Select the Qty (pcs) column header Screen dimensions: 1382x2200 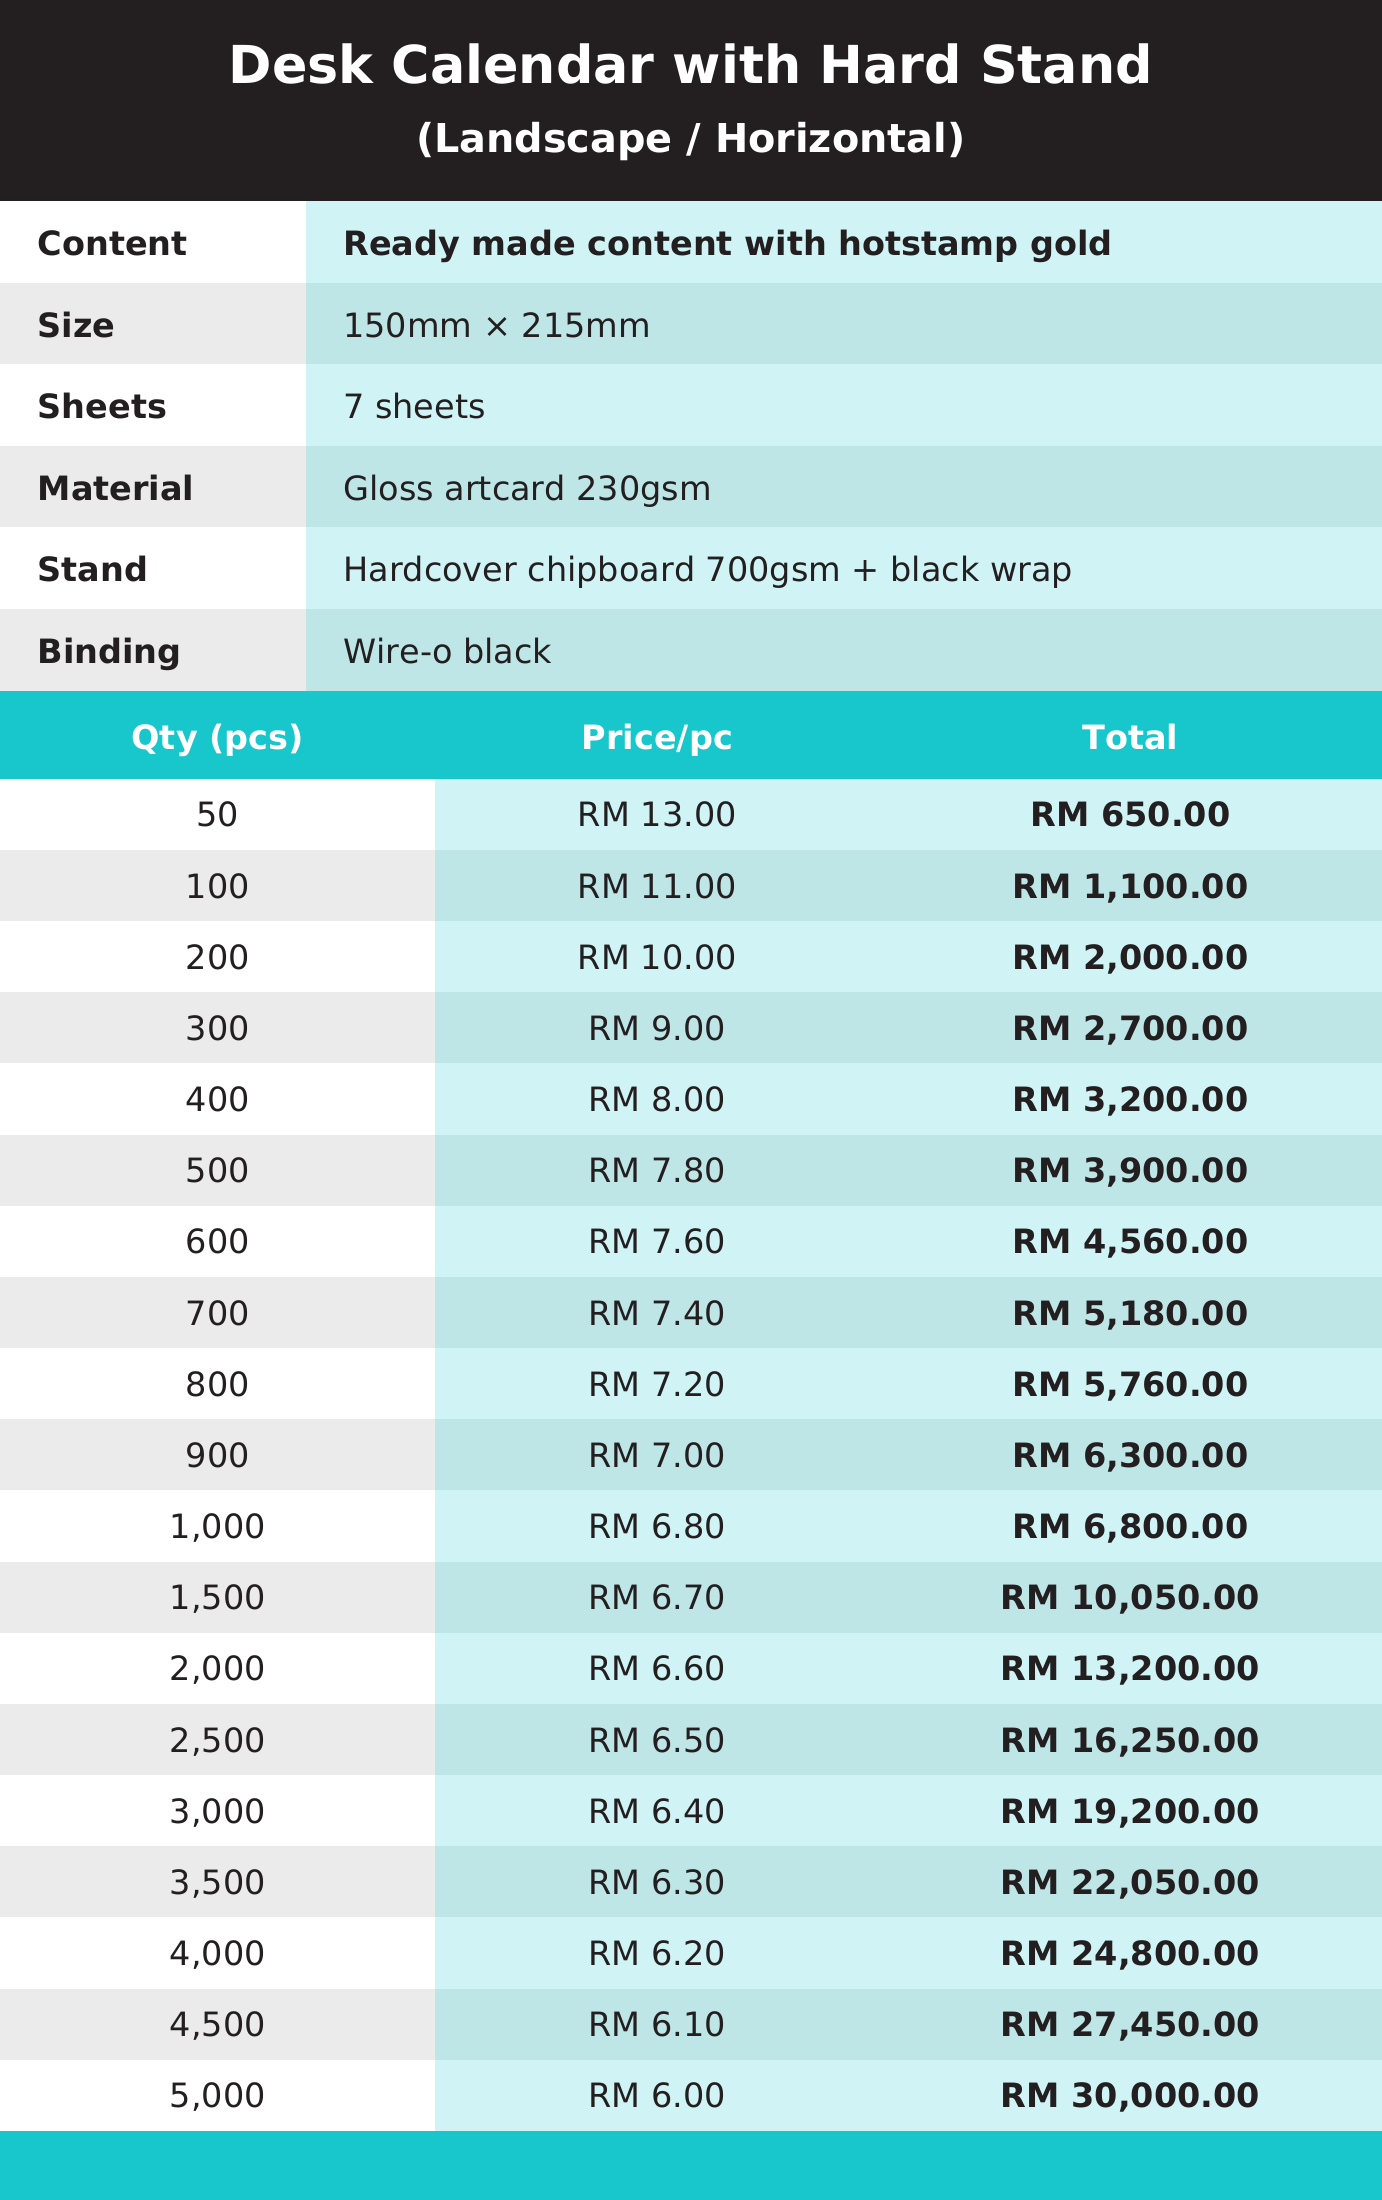click(x=217, y=738)
